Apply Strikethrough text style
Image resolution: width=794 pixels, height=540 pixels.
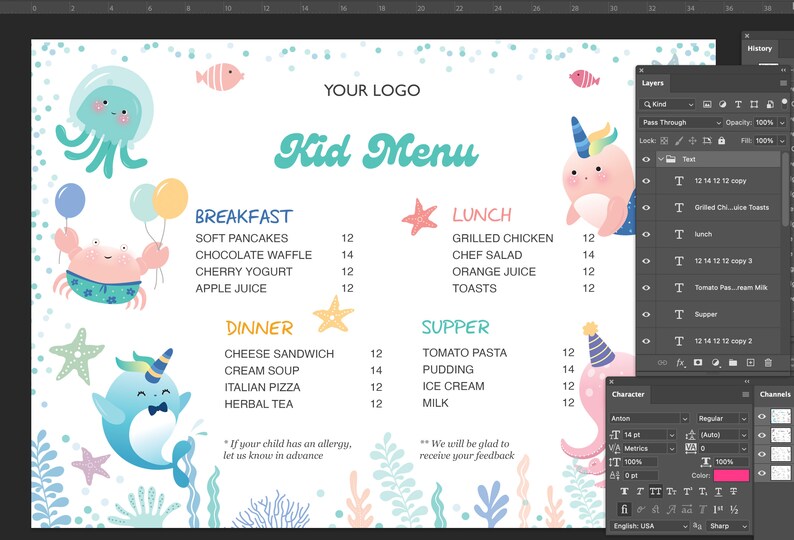click(734, 491)
